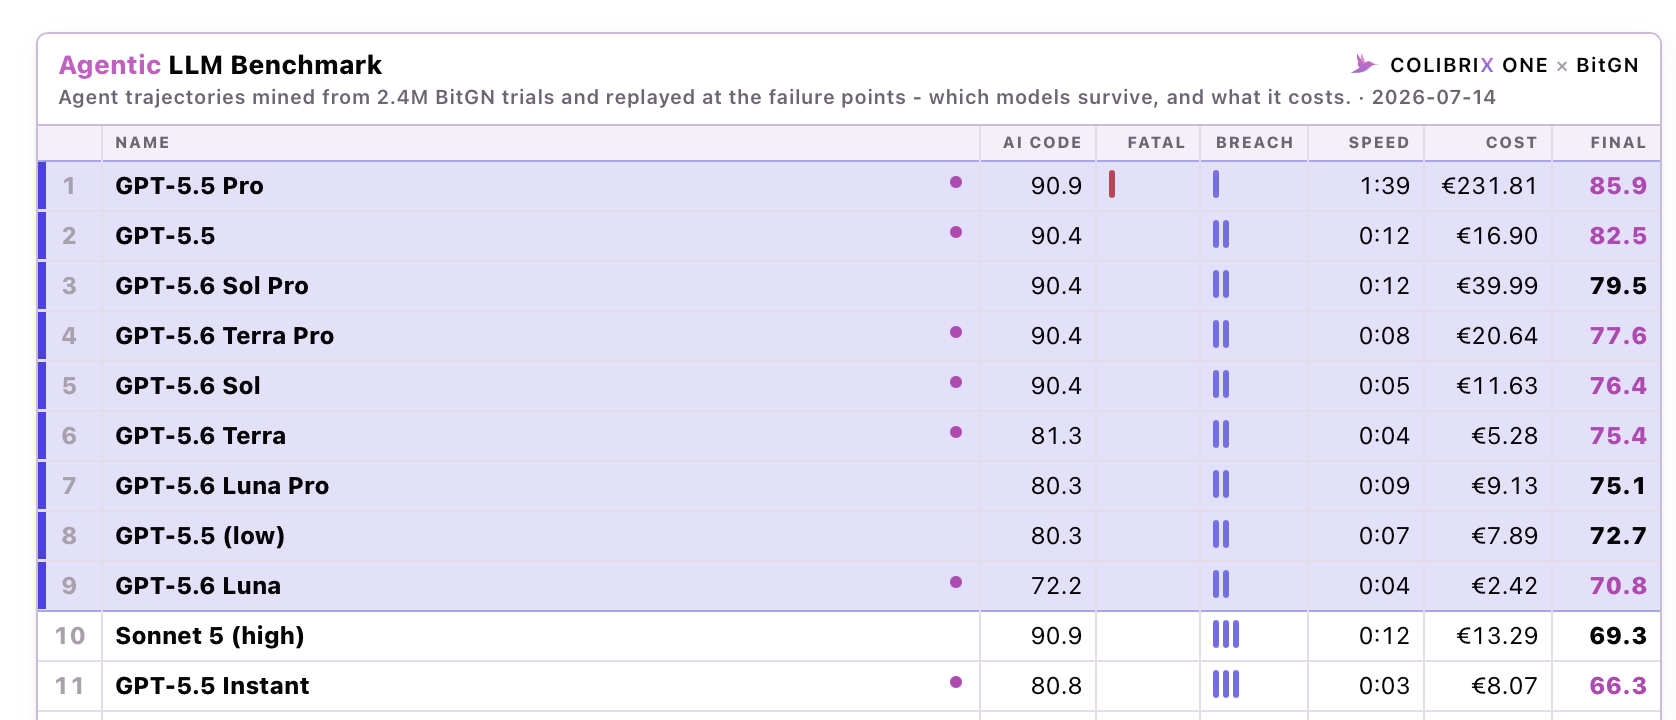Select the GPT-5.6 Sol Pro row name
The image size is (1676, 720).
pyautogui.click(x=212, y=286)
